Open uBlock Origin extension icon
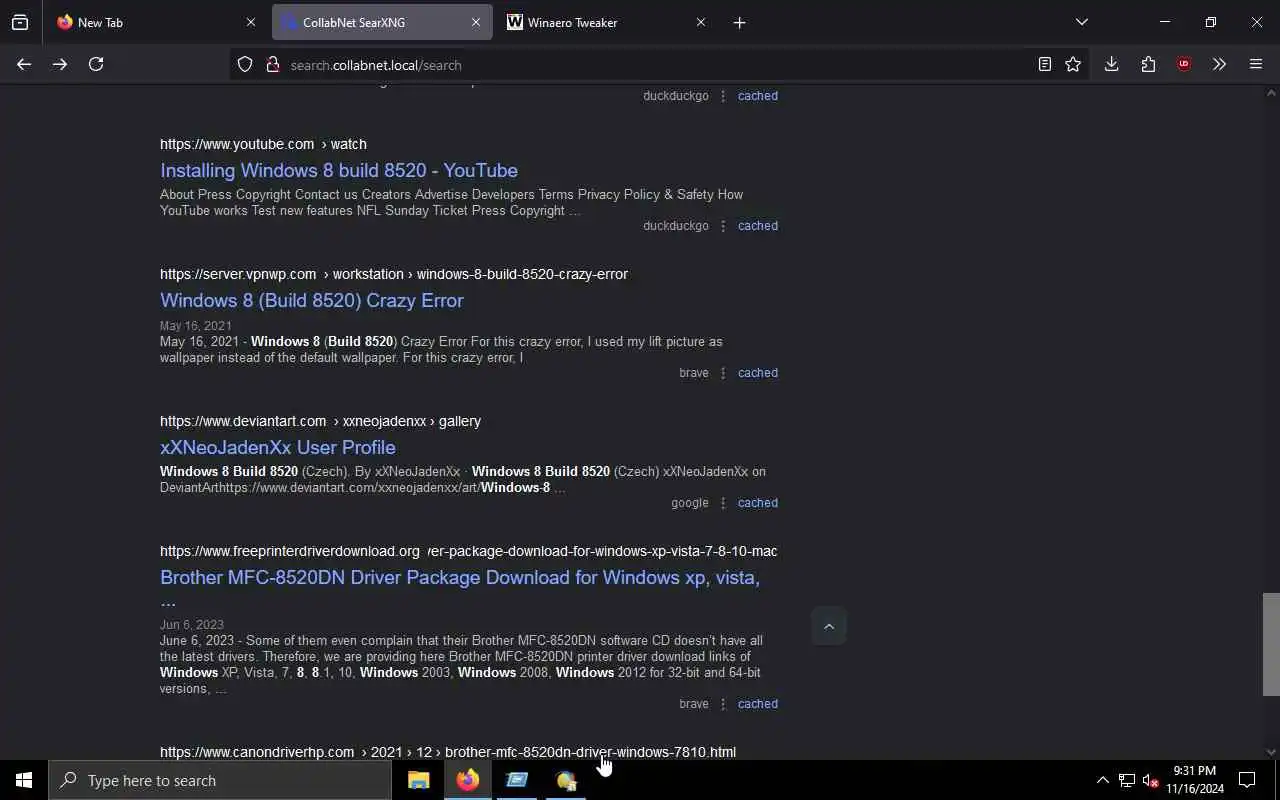The width and height of the screenshot is (1280, 800). [1184, 64]
